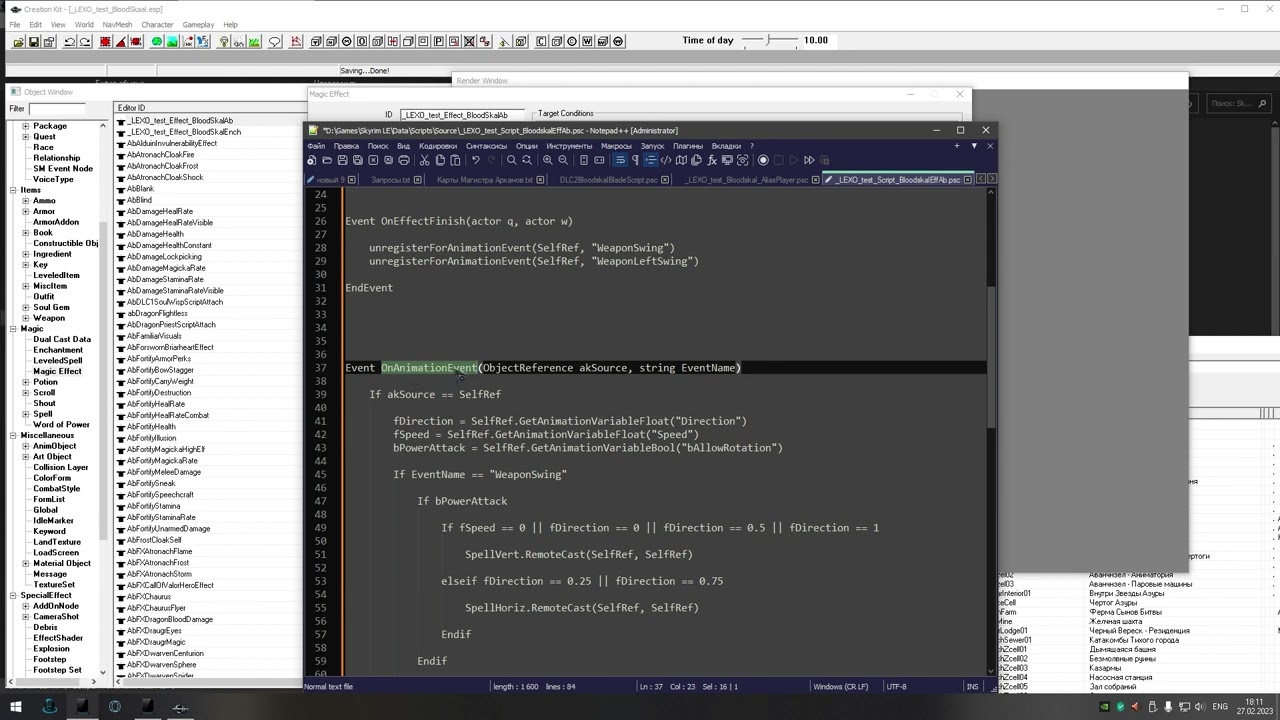Image resolution: width=1280 pixels, height=720 pixels.
Task: Select _LEXO_test_Effect_BloodSkalEnch in the list
Action: coord(184,132)
